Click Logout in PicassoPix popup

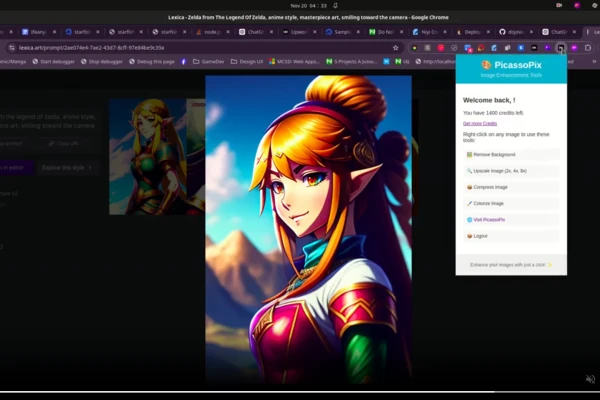point(511,236)
